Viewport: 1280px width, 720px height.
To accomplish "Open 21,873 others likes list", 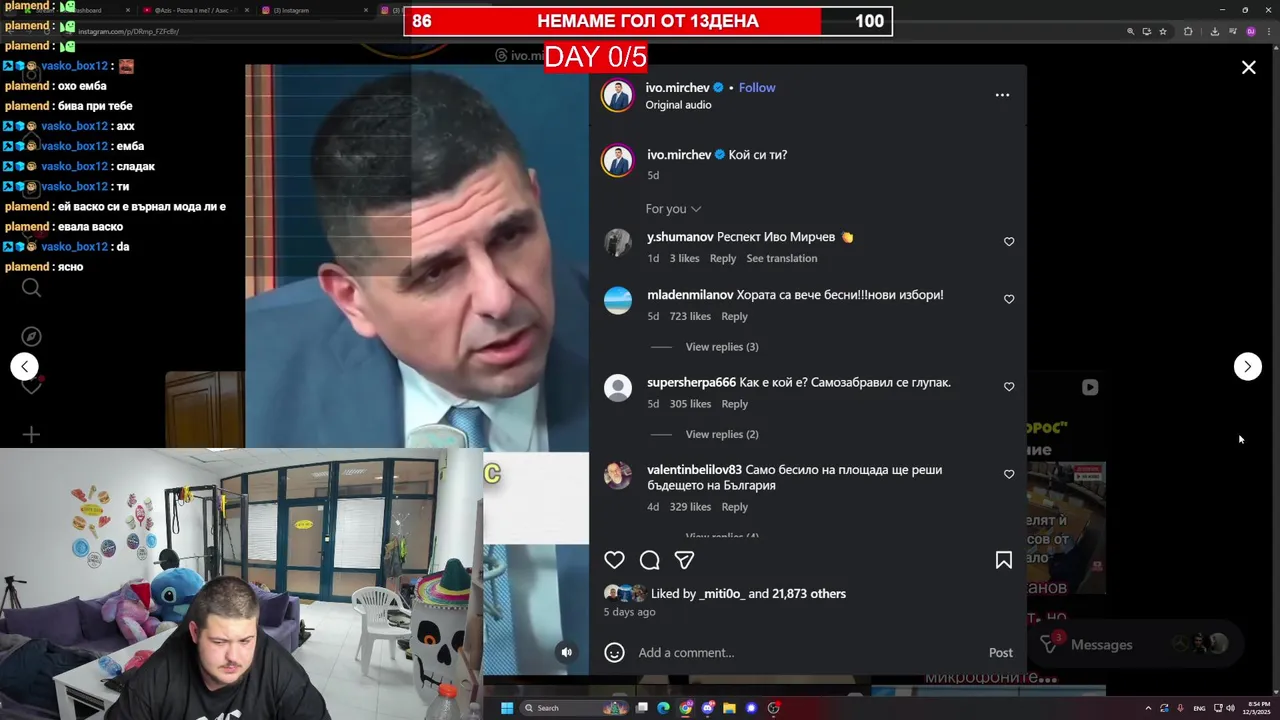I will (x=809, y=593).
